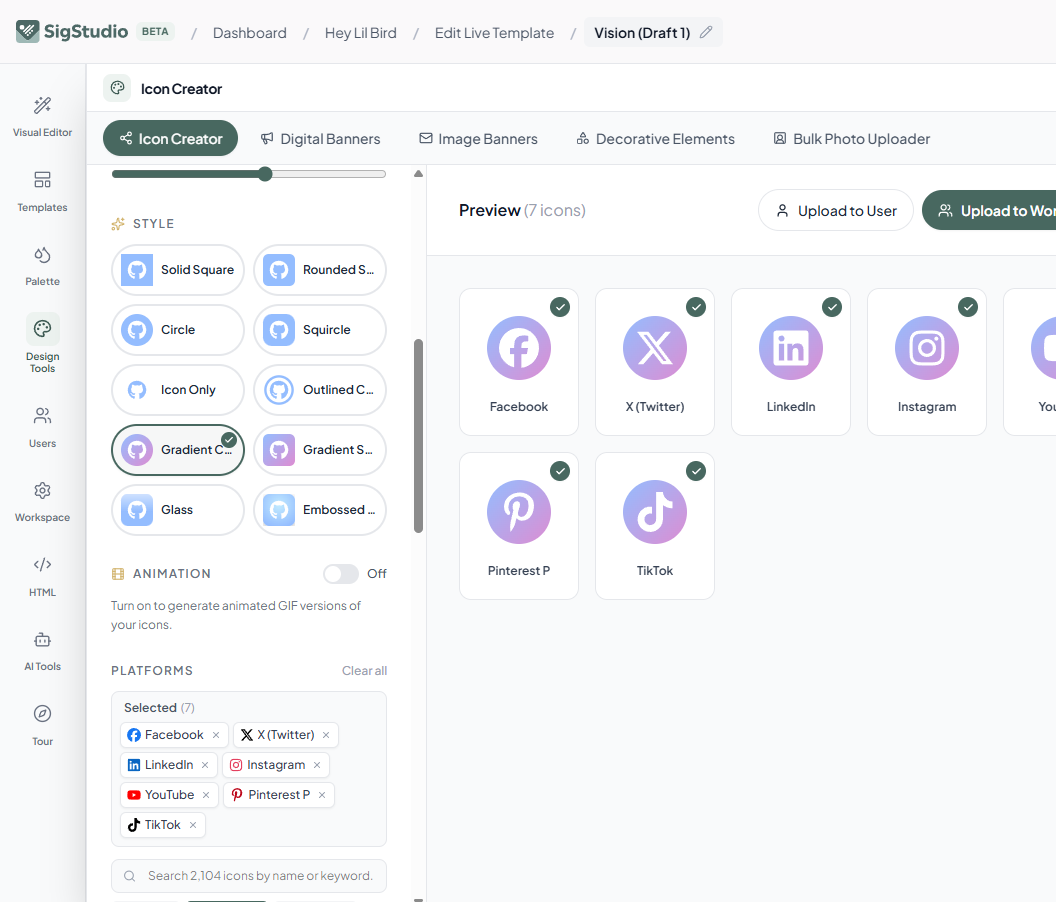Uncheck the Instagram preview card
The height and width of the screenshot is (902, 1056).
[x=968, y=307]
